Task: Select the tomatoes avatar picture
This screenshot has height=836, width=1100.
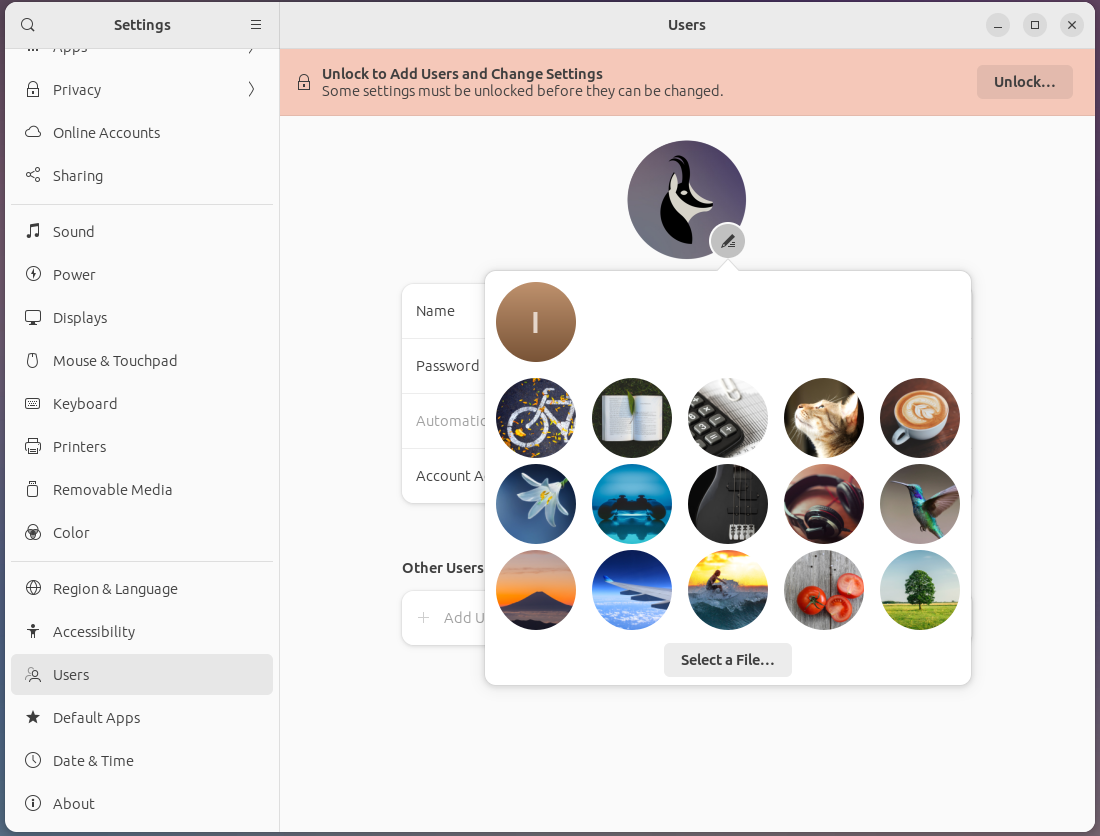Action: pyautogui.click(x=824, y=590)
